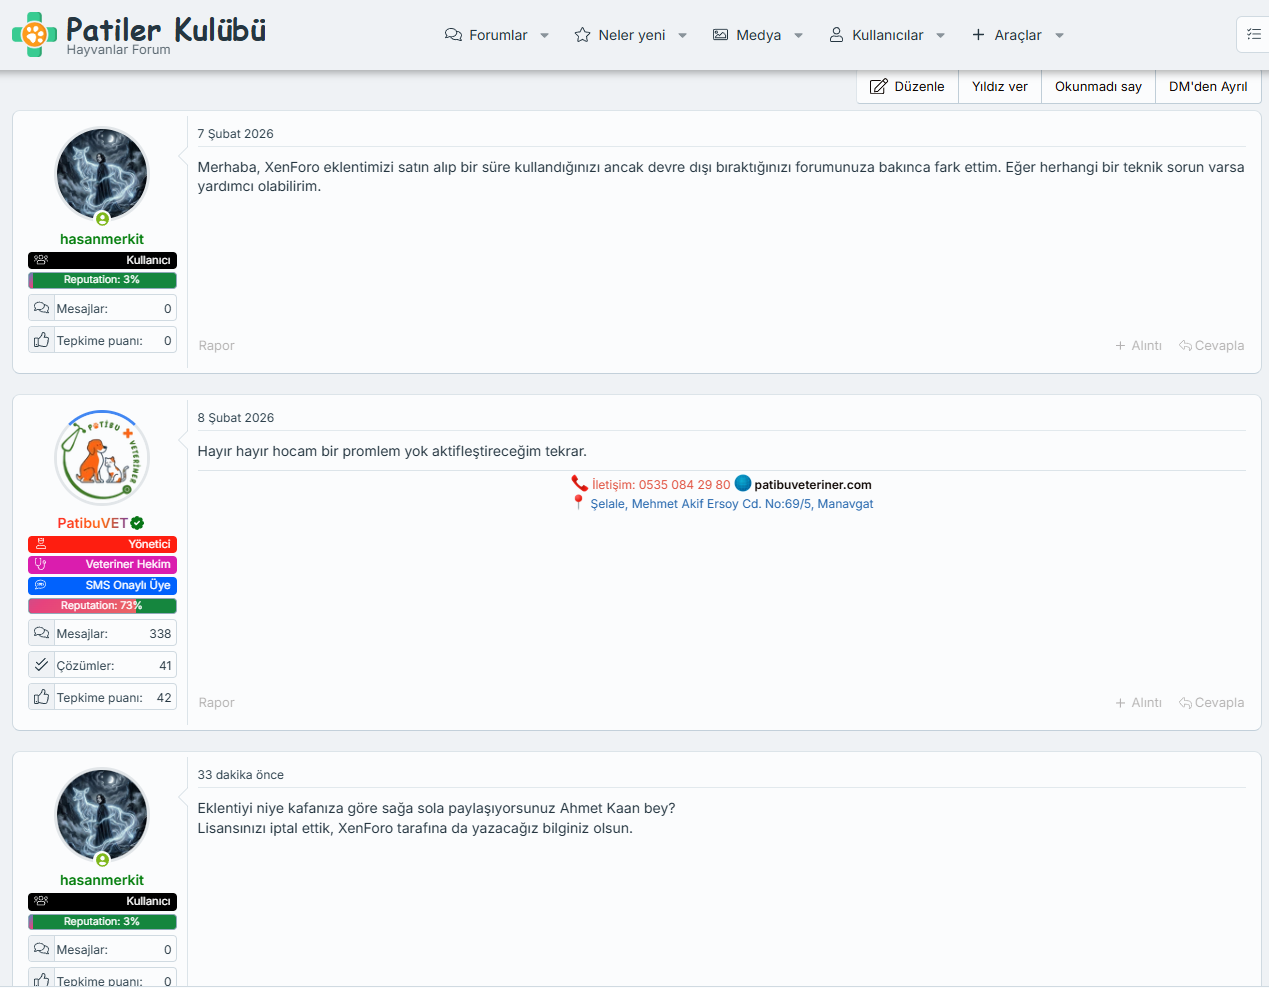Click the 7 Şubat 2026 date link
This screenshot has height=988, width=1269.
[x=235, y=133]
